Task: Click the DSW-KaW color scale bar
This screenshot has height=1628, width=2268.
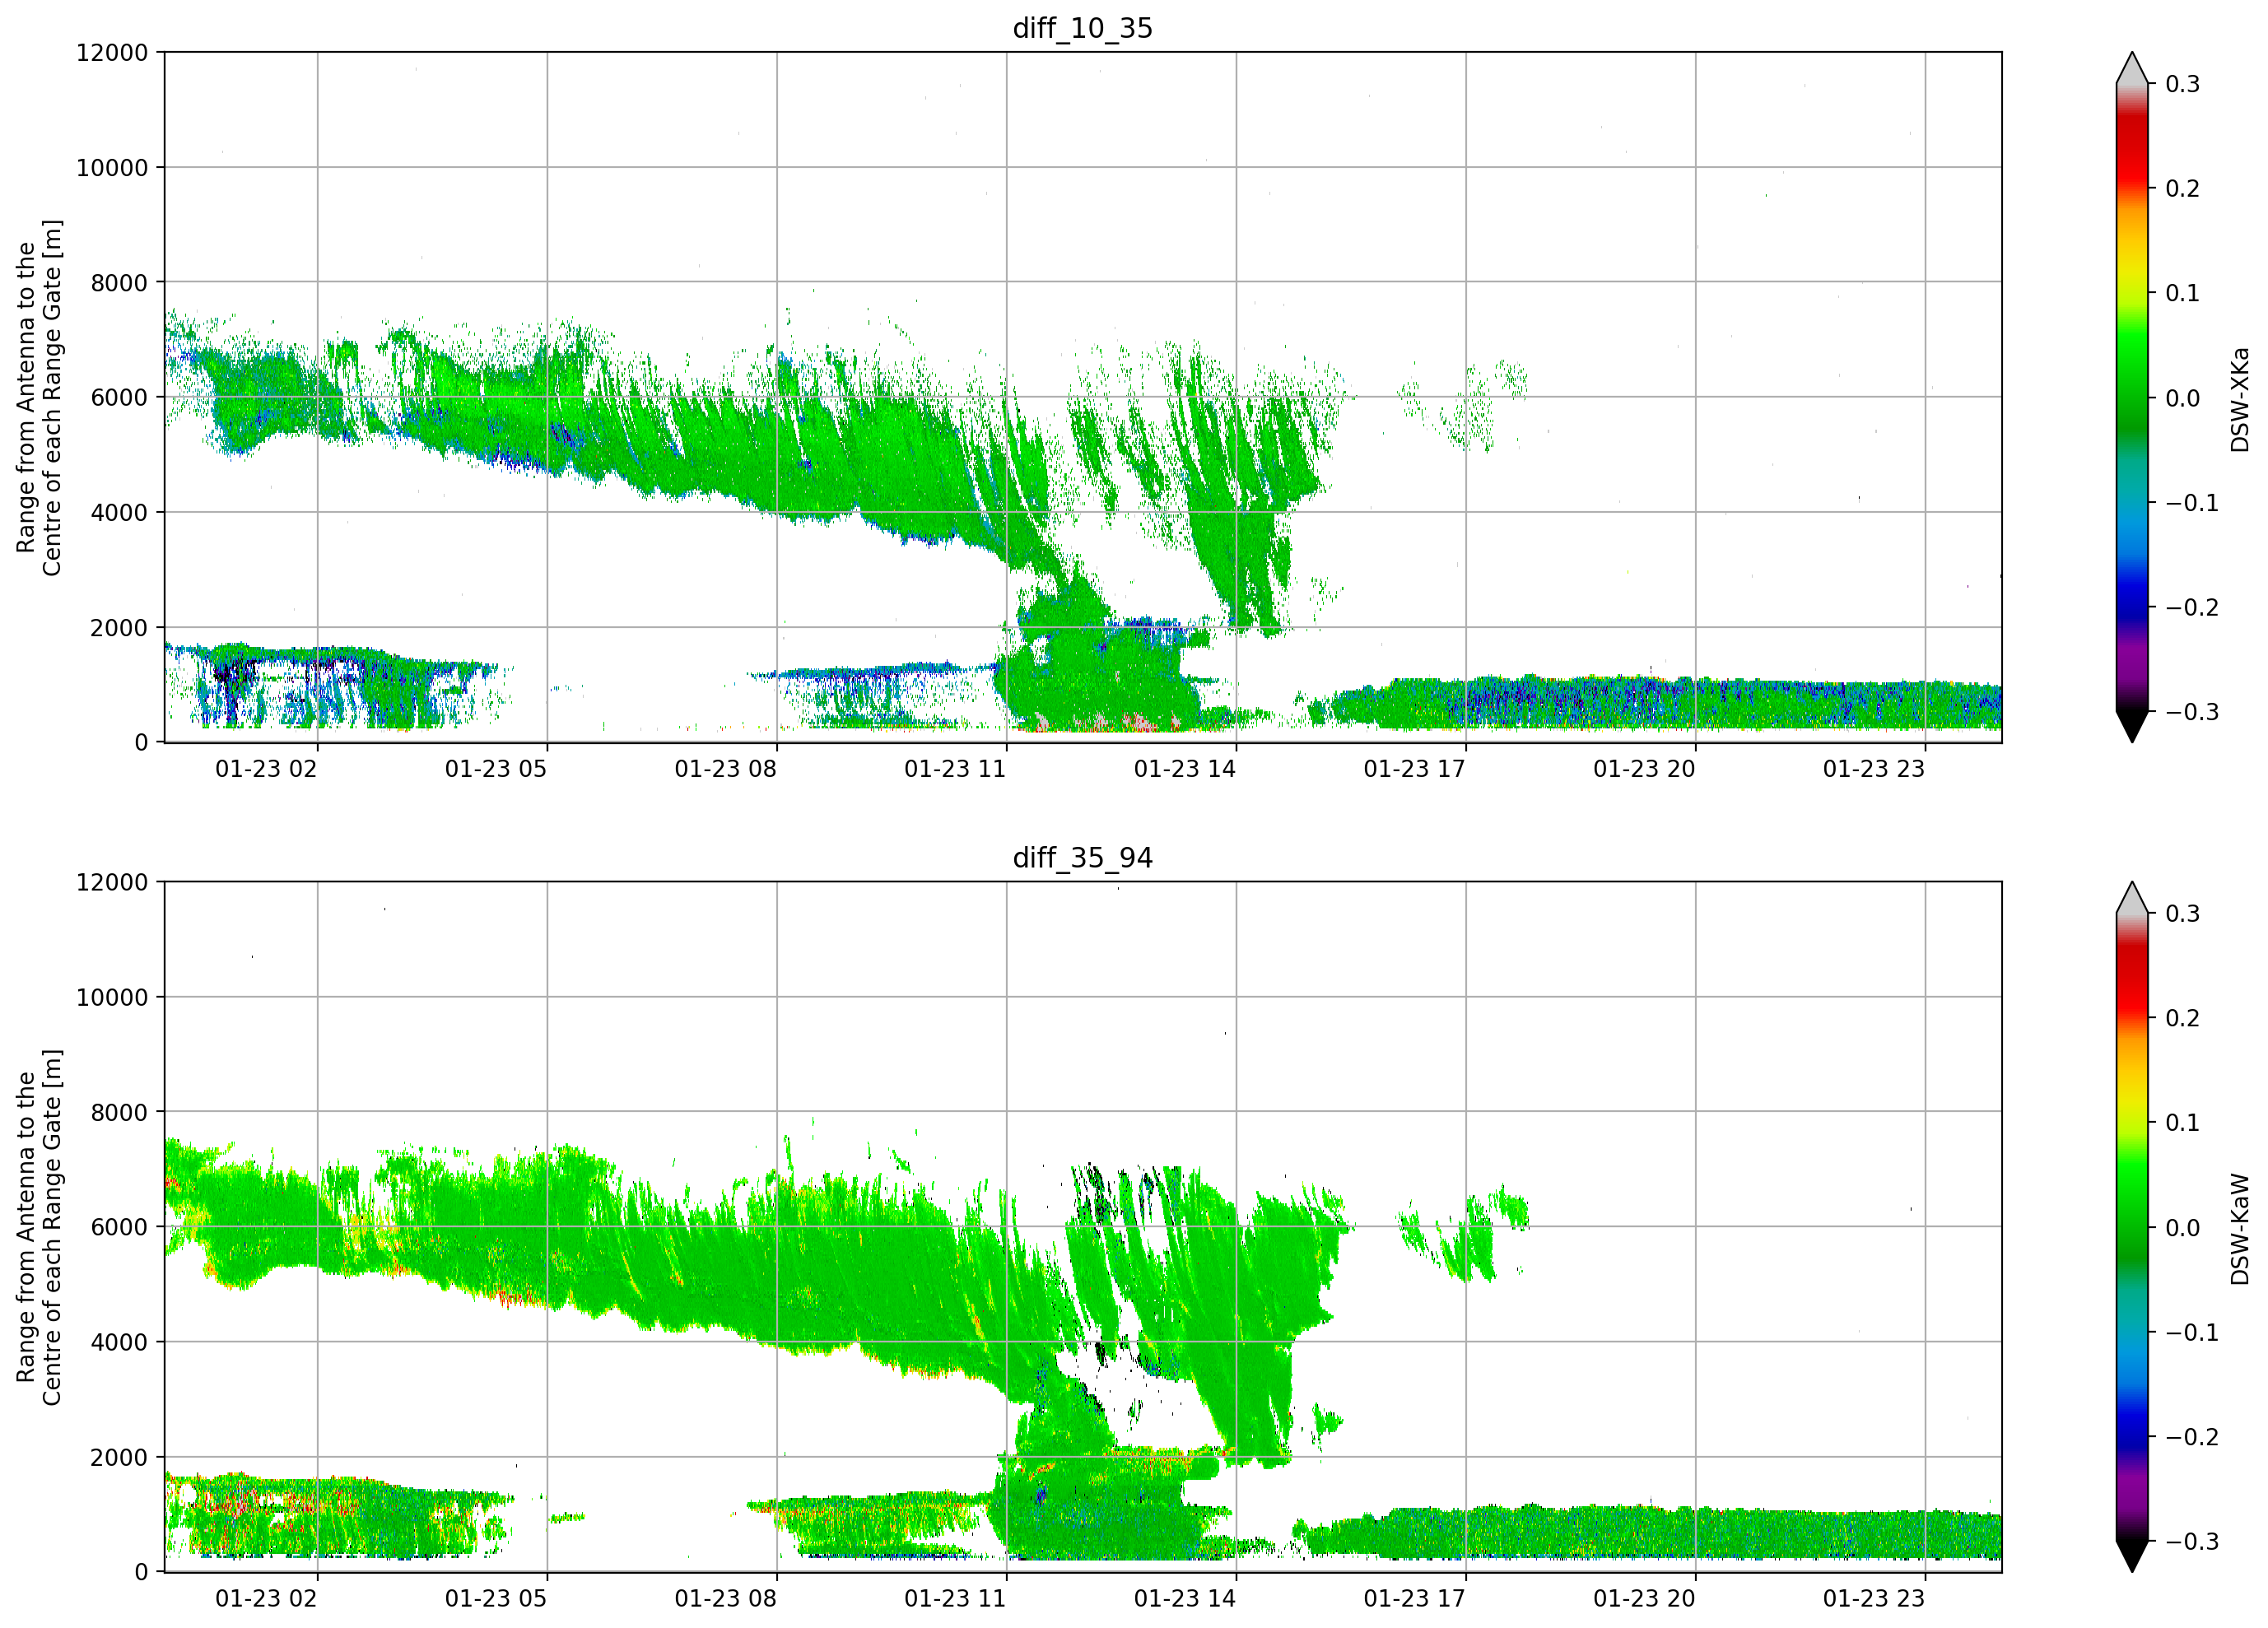Action: 2132,1227
